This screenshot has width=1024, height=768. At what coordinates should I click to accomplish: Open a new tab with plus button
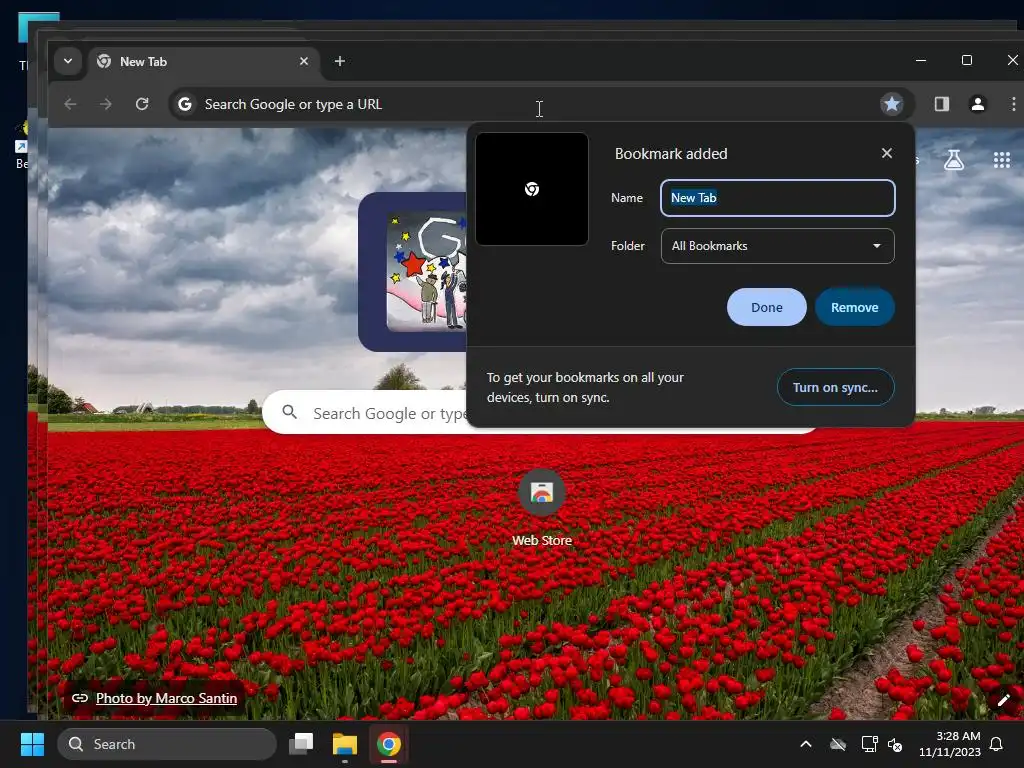point(340,61)
